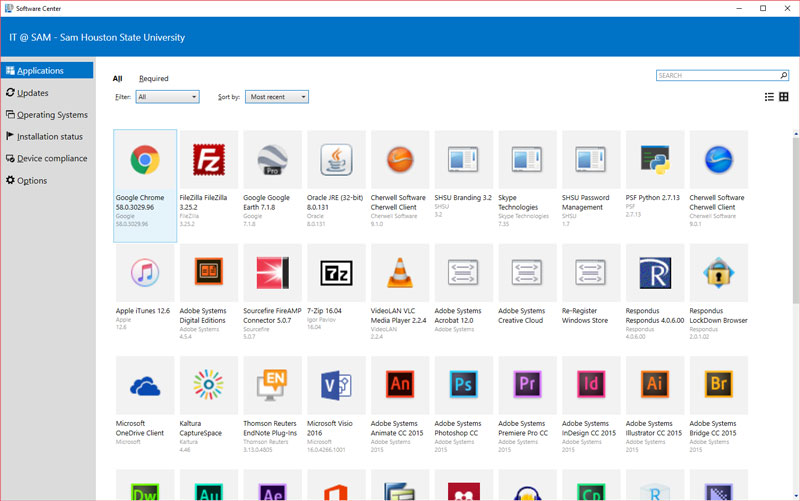Open the Sort by Most recent dropdown
Image resolution: width=800 pixels, height=501 pixels.
276,97
